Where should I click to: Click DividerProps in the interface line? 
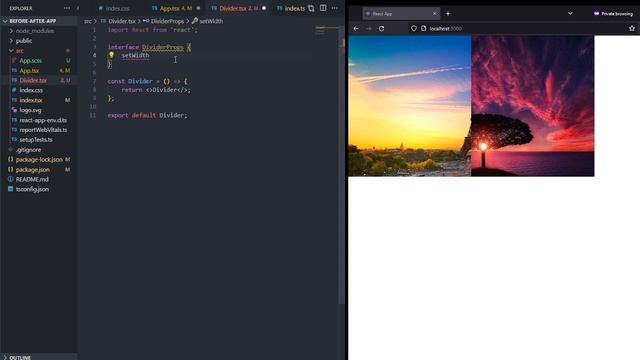click(x=163, y=47)
